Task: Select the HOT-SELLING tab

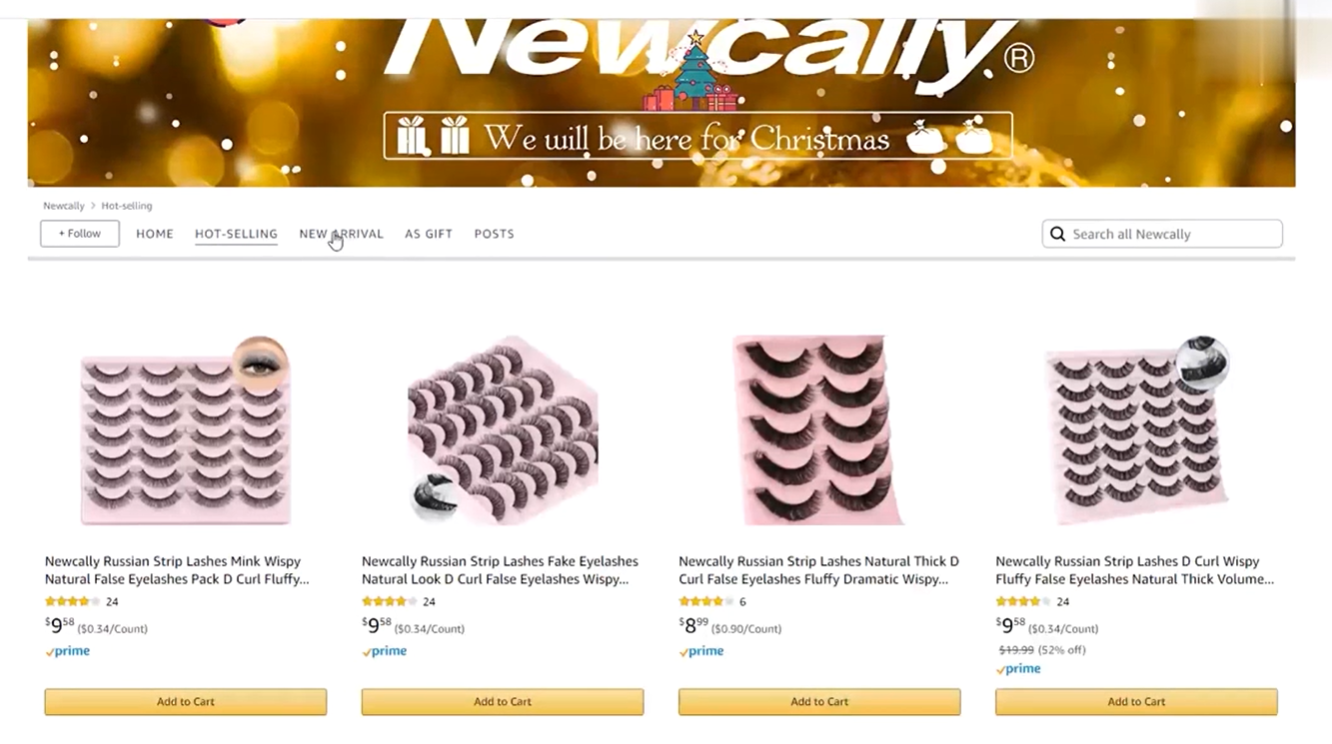Action: tap(236, 234)
